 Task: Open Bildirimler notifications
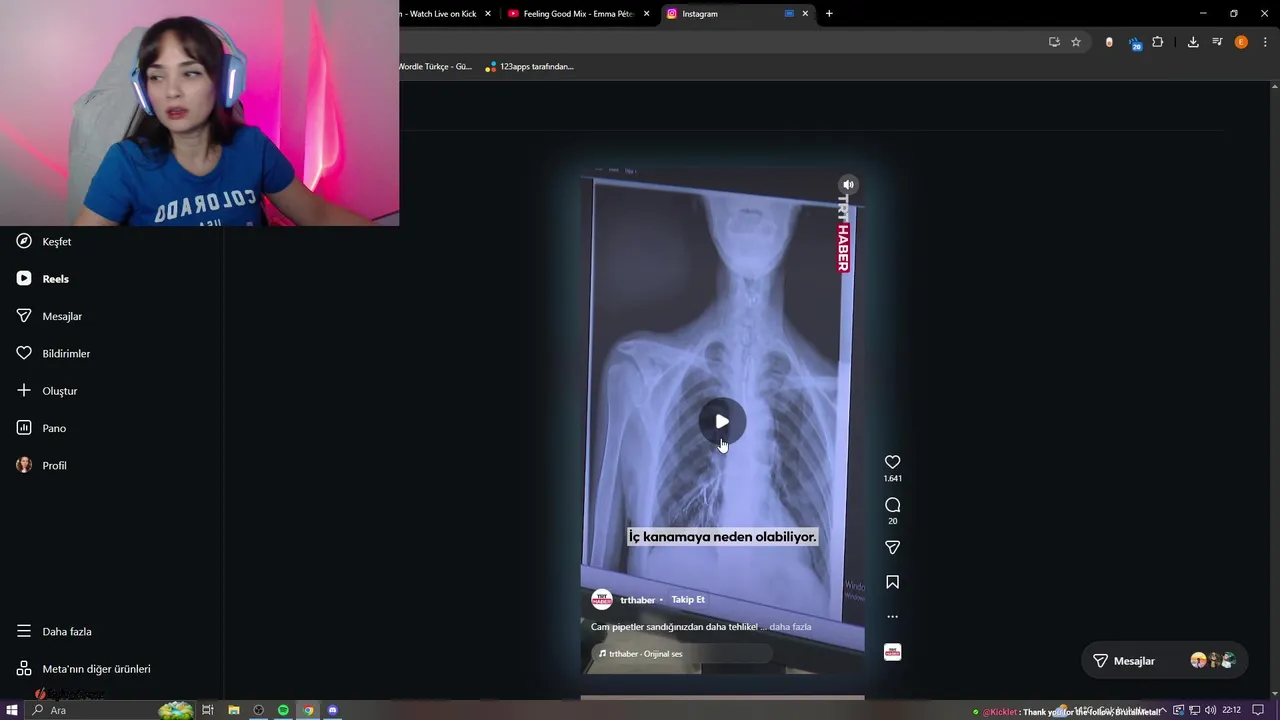[54, 353]
